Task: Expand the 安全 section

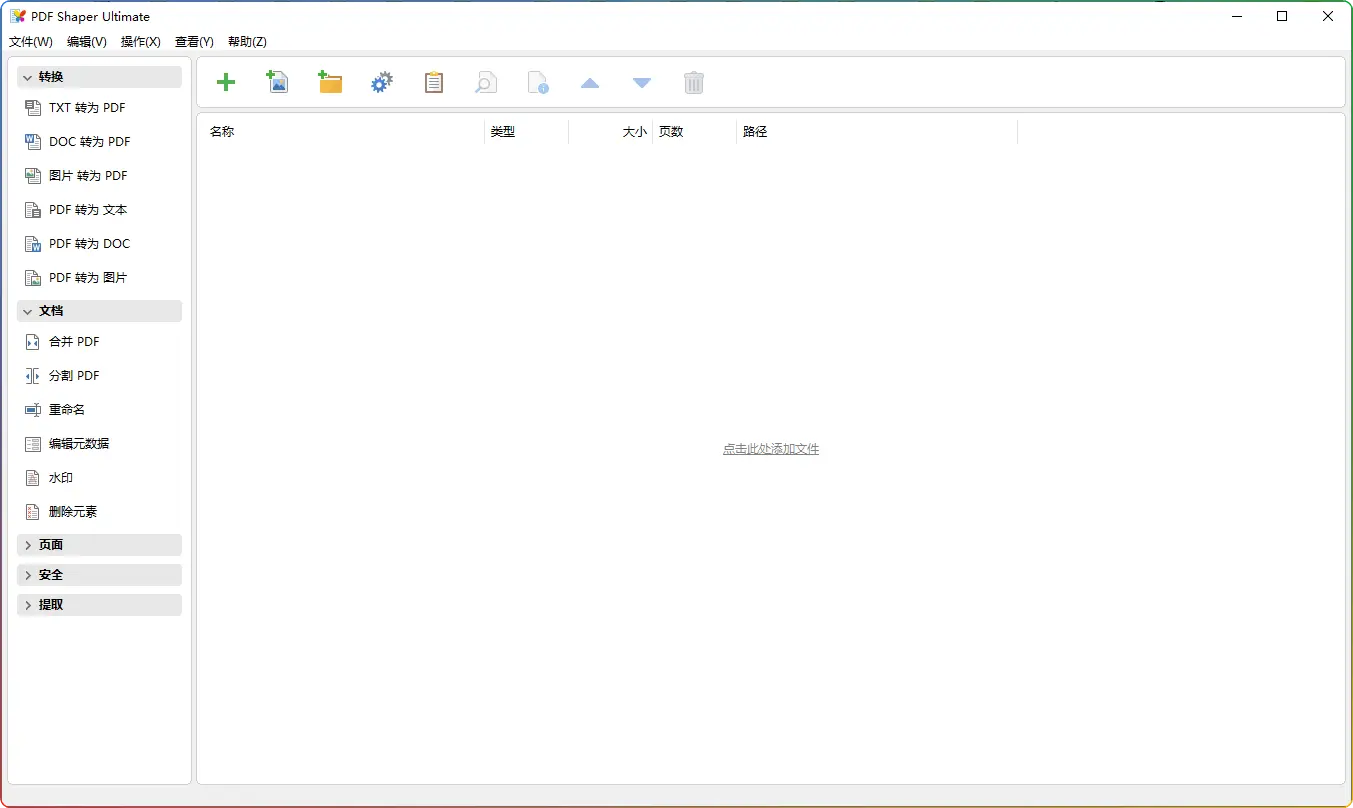Action: click(99, 575)
